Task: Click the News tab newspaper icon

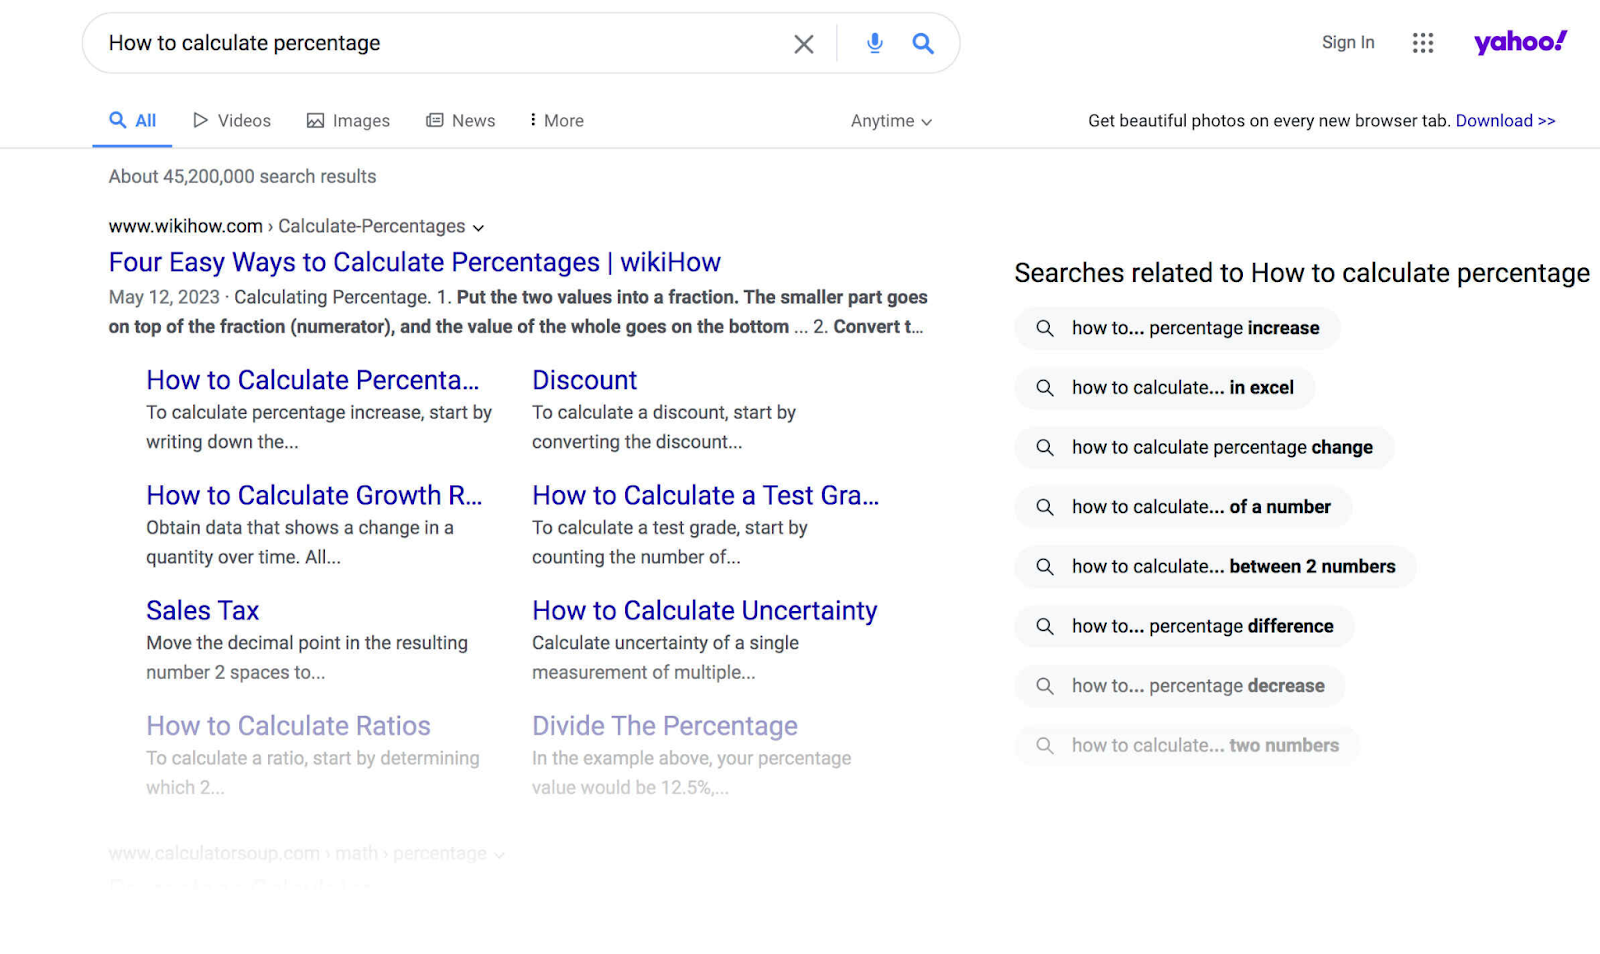Action: [x=435, y=120]
